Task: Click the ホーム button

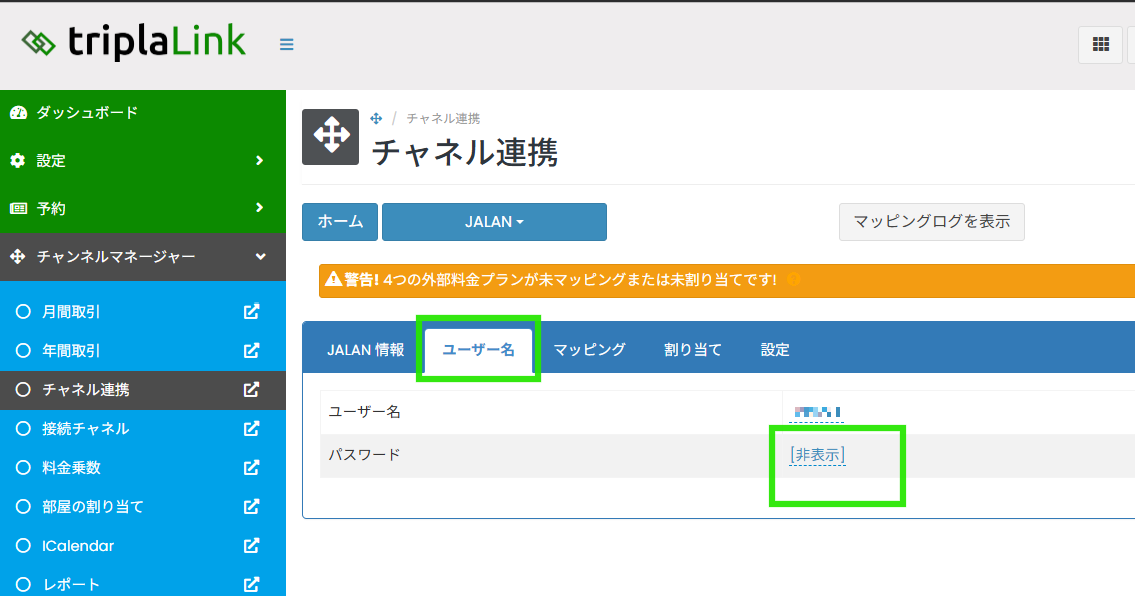Action: click(340, 222)
